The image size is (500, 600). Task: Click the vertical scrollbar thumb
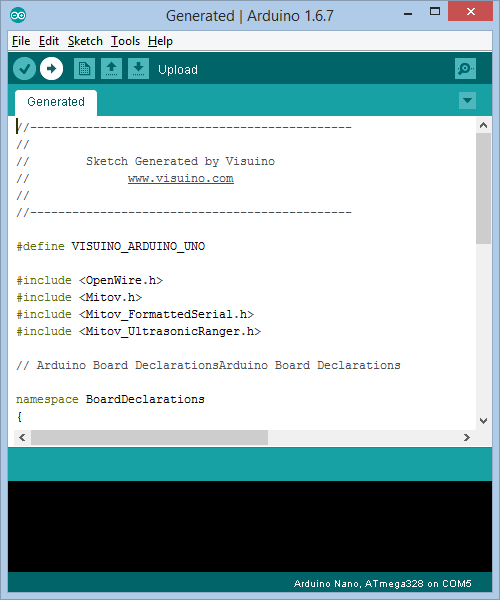(484, 188)
